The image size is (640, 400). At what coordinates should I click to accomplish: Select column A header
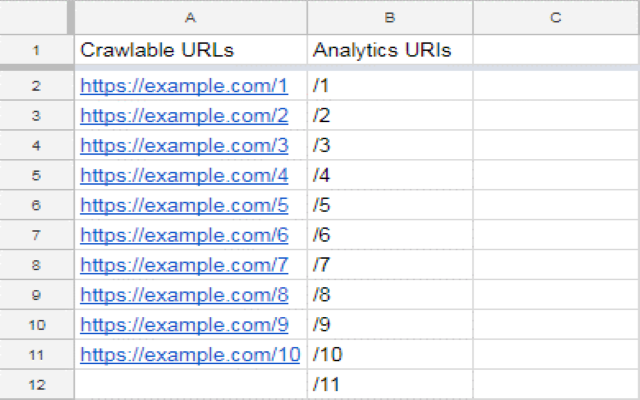190,17
